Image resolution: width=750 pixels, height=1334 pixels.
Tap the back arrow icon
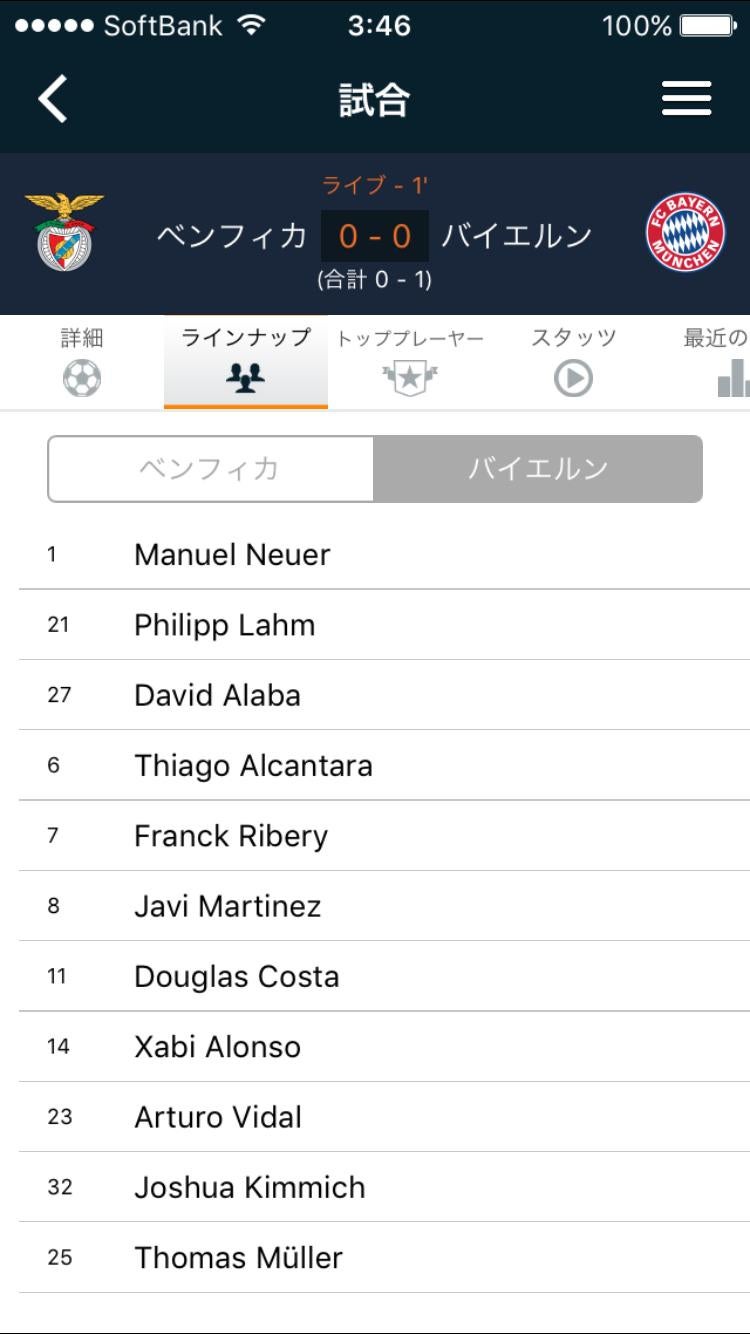(x=53, y=99)
